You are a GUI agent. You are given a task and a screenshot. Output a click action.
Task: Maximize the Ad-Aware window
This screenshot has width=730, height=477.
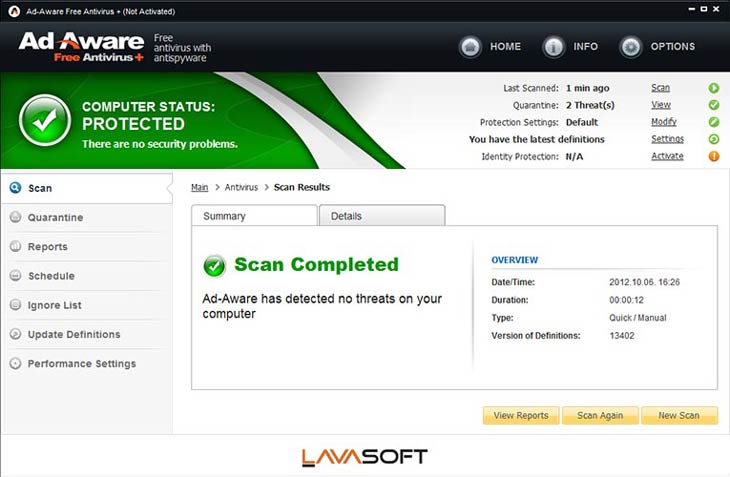(704, 9)
